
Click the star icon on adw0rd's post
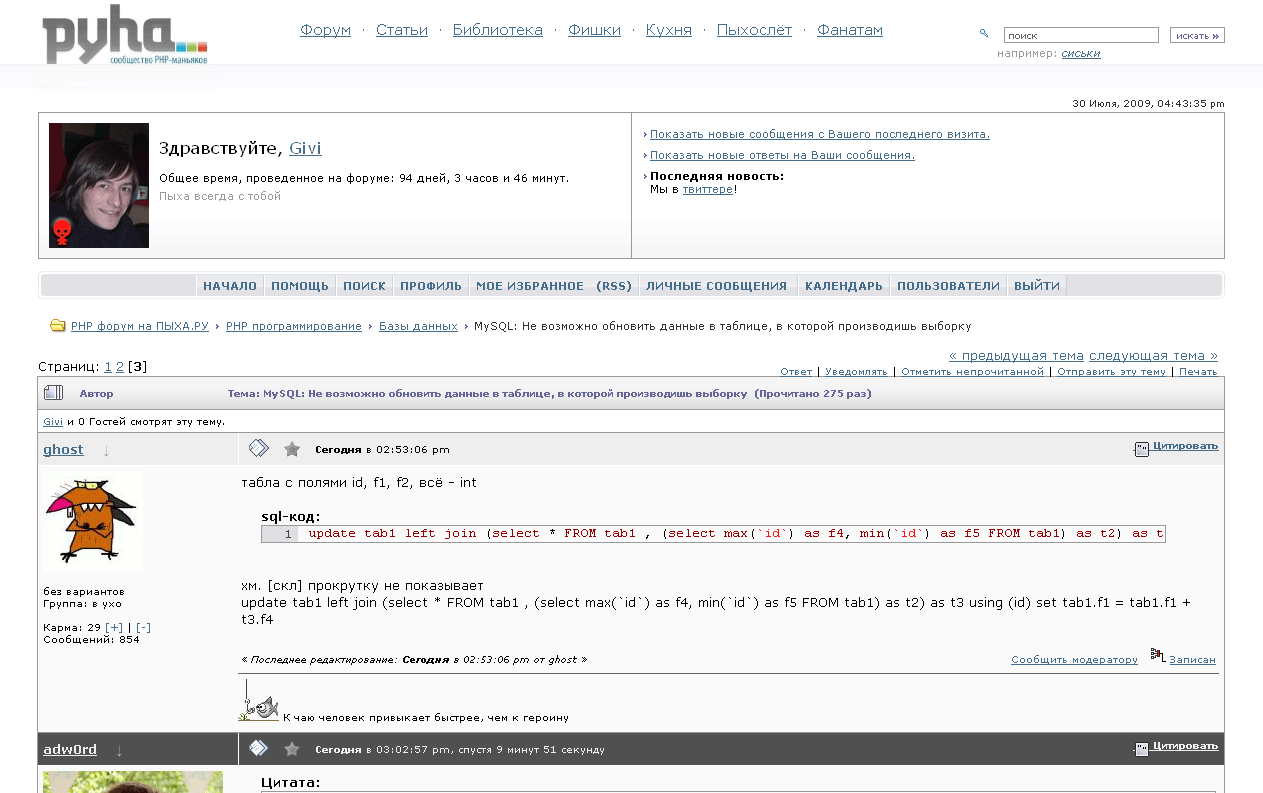coord(292,748)
